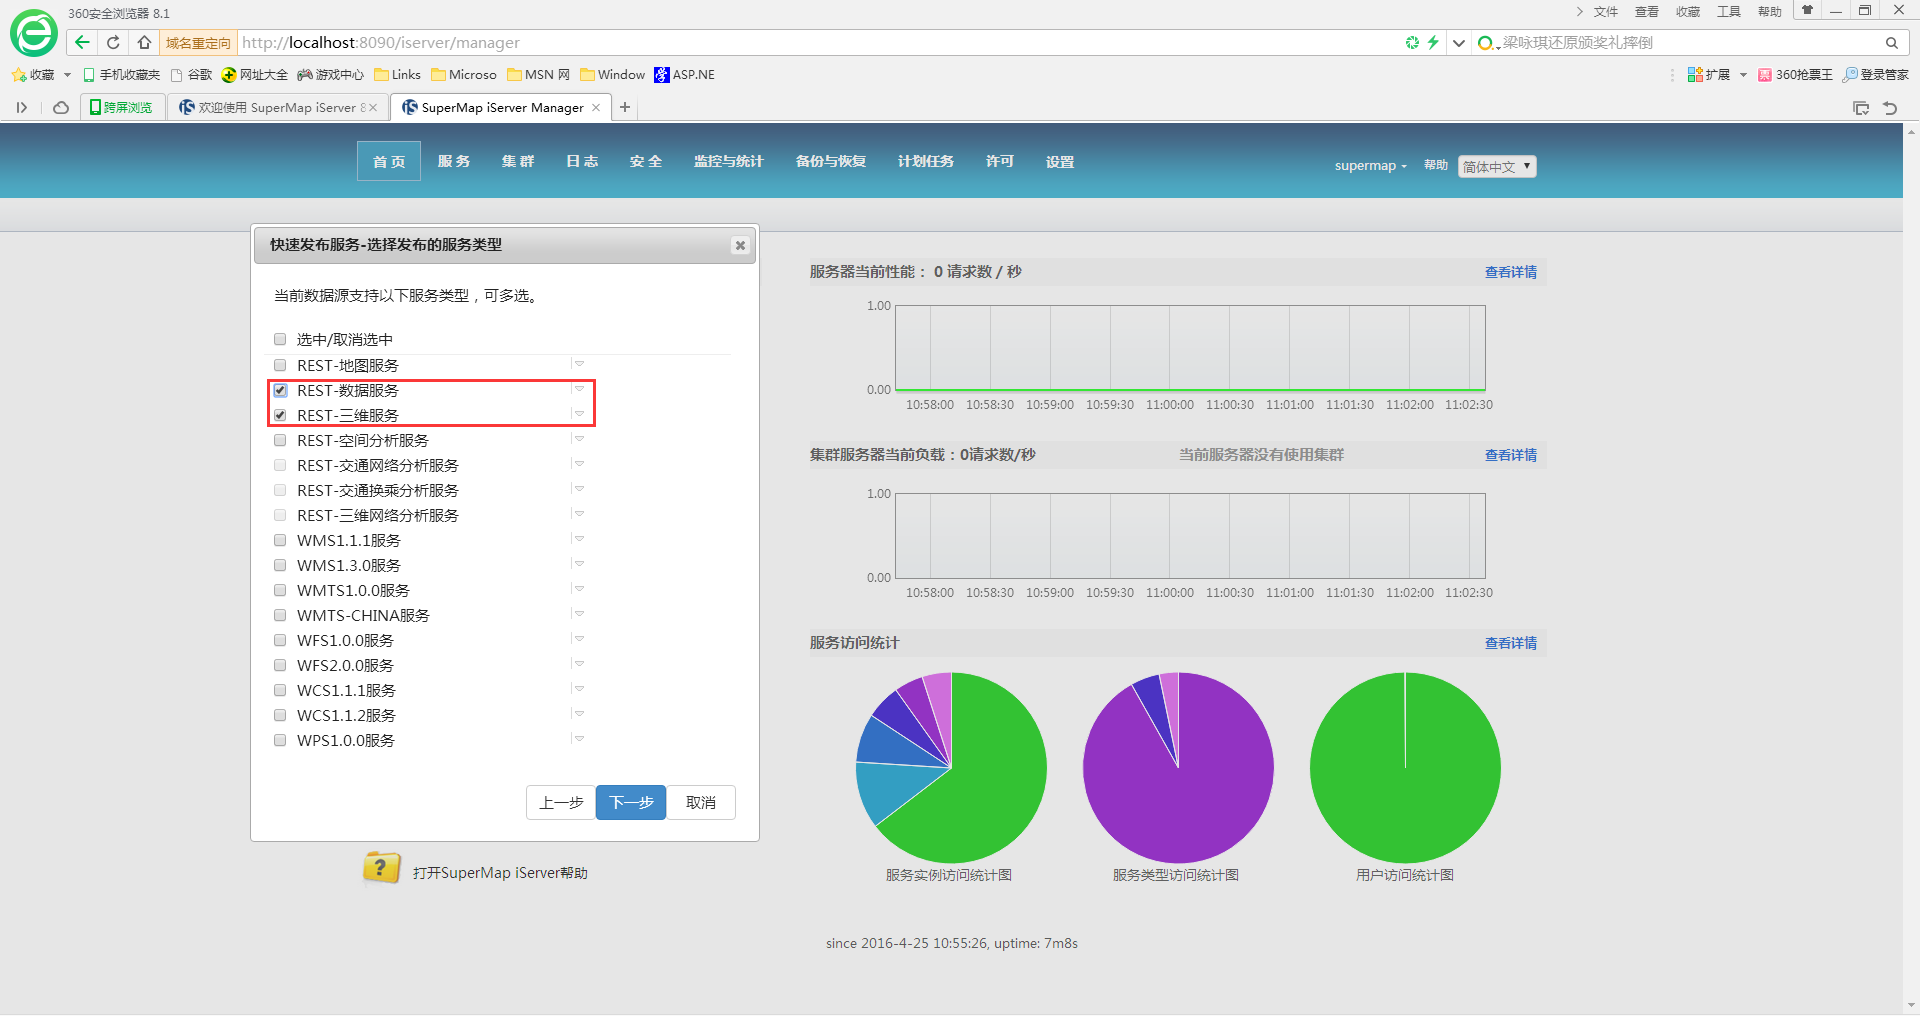The height and width of the screenshot is (1016, 1920).
Task: Open the 手机收藏夹 bookmark
Action: (121, 75)
